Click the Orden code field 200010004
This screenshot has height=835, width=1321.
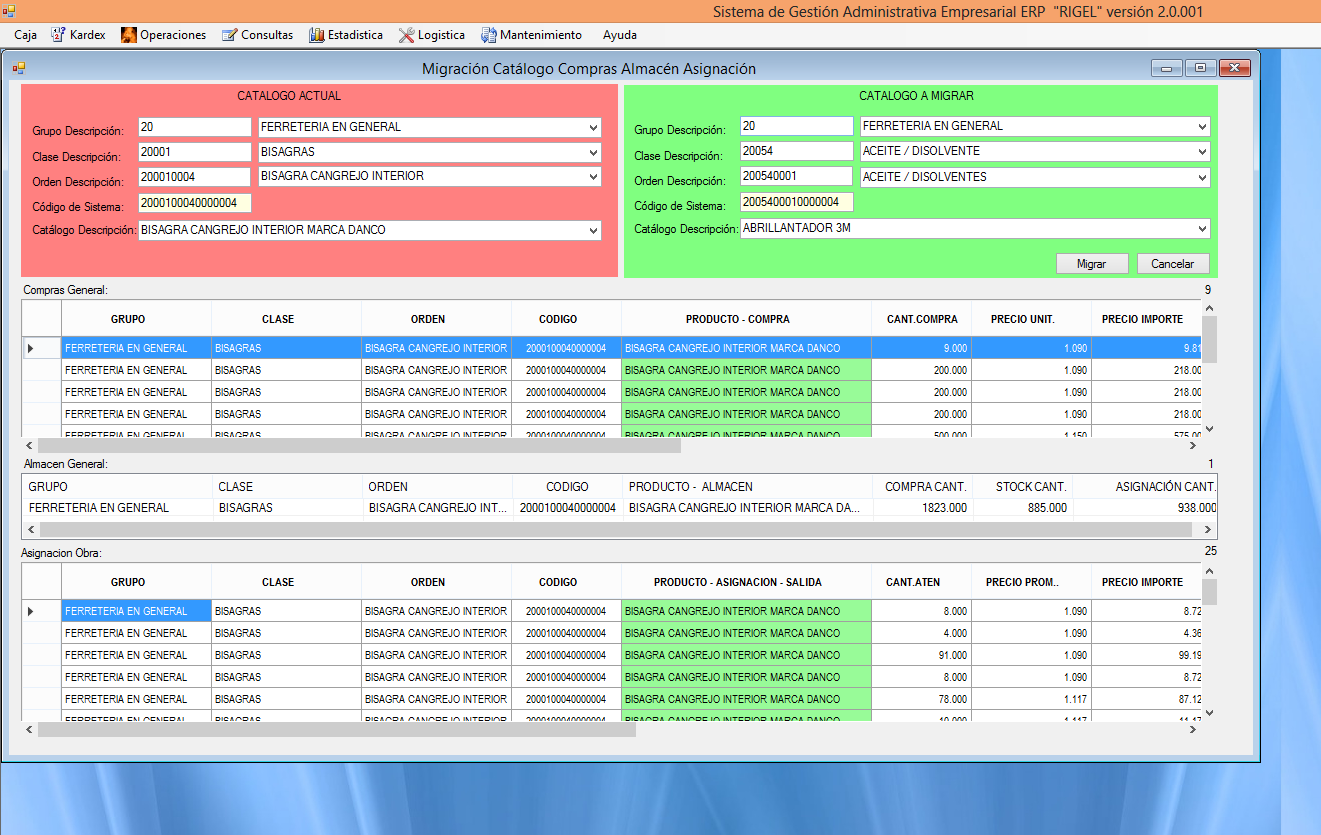(x=195, y=176)
